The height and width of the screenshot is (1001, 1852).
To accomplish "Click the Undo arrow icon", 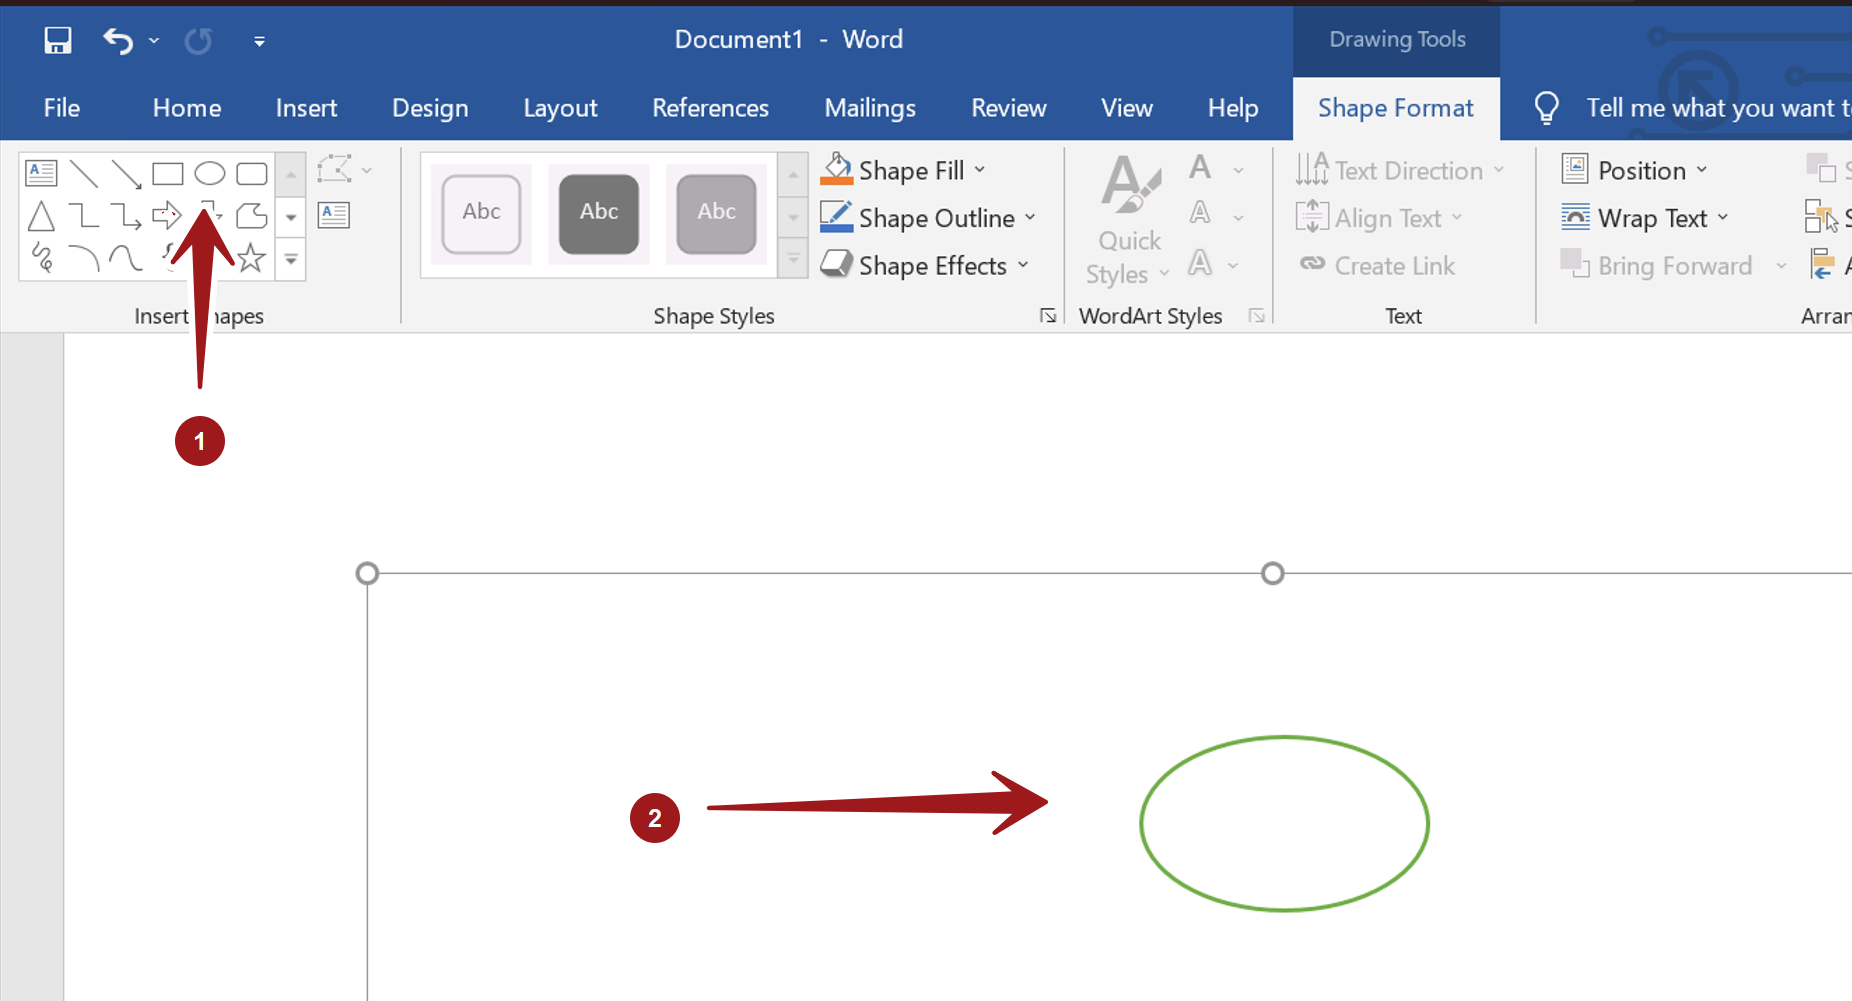I will coord(118,40).
